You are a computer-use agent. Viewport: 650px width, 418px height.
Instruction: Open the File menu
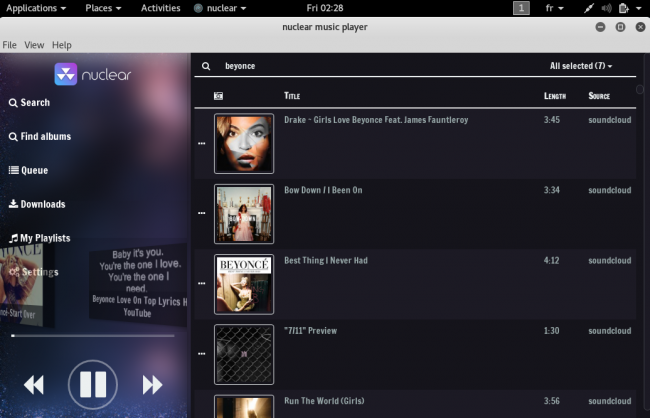click(10, 45)
